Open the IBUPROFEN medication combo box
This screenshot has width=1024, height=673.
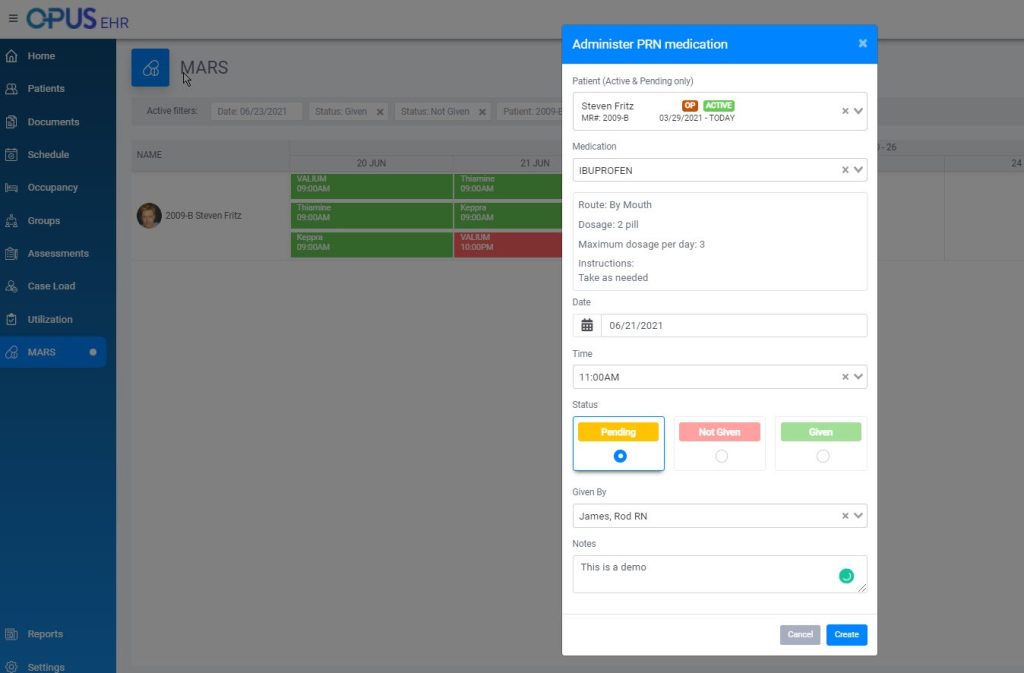click(x=720, y=170)
